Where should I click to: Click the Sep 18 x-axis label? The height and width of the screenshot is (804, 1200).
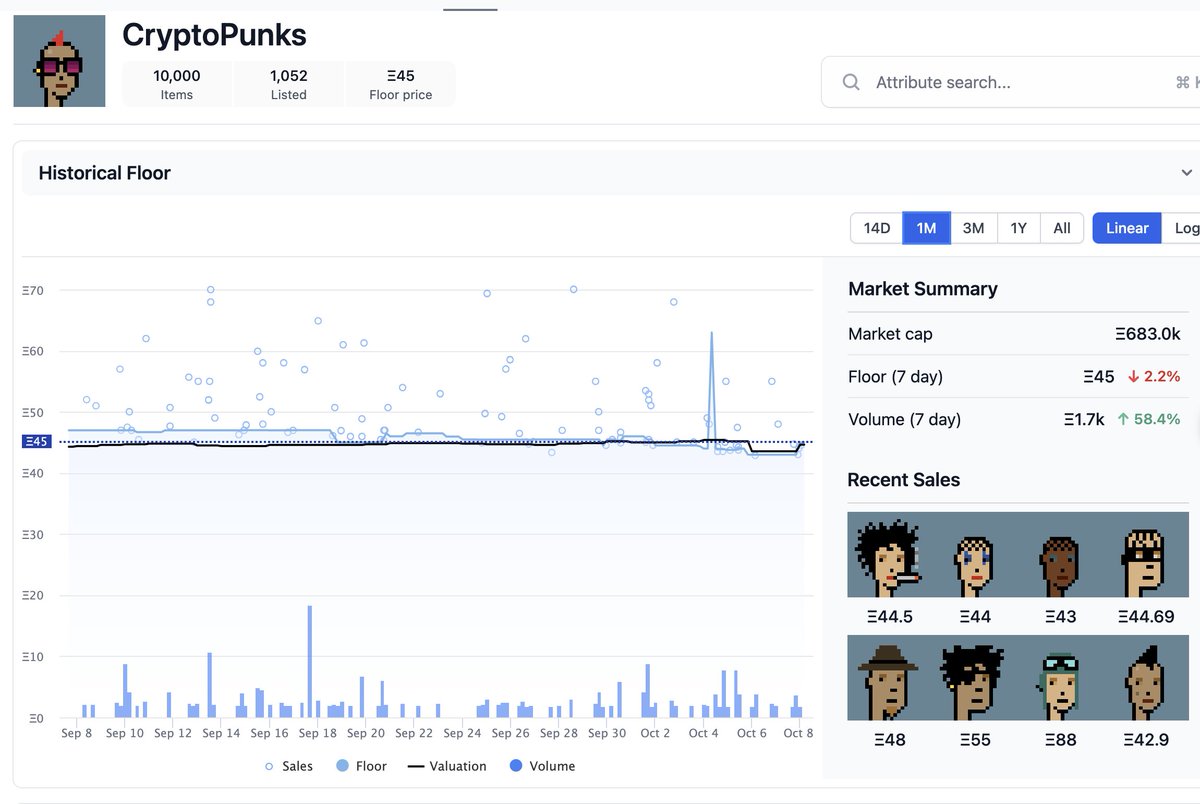click(317, 733)
